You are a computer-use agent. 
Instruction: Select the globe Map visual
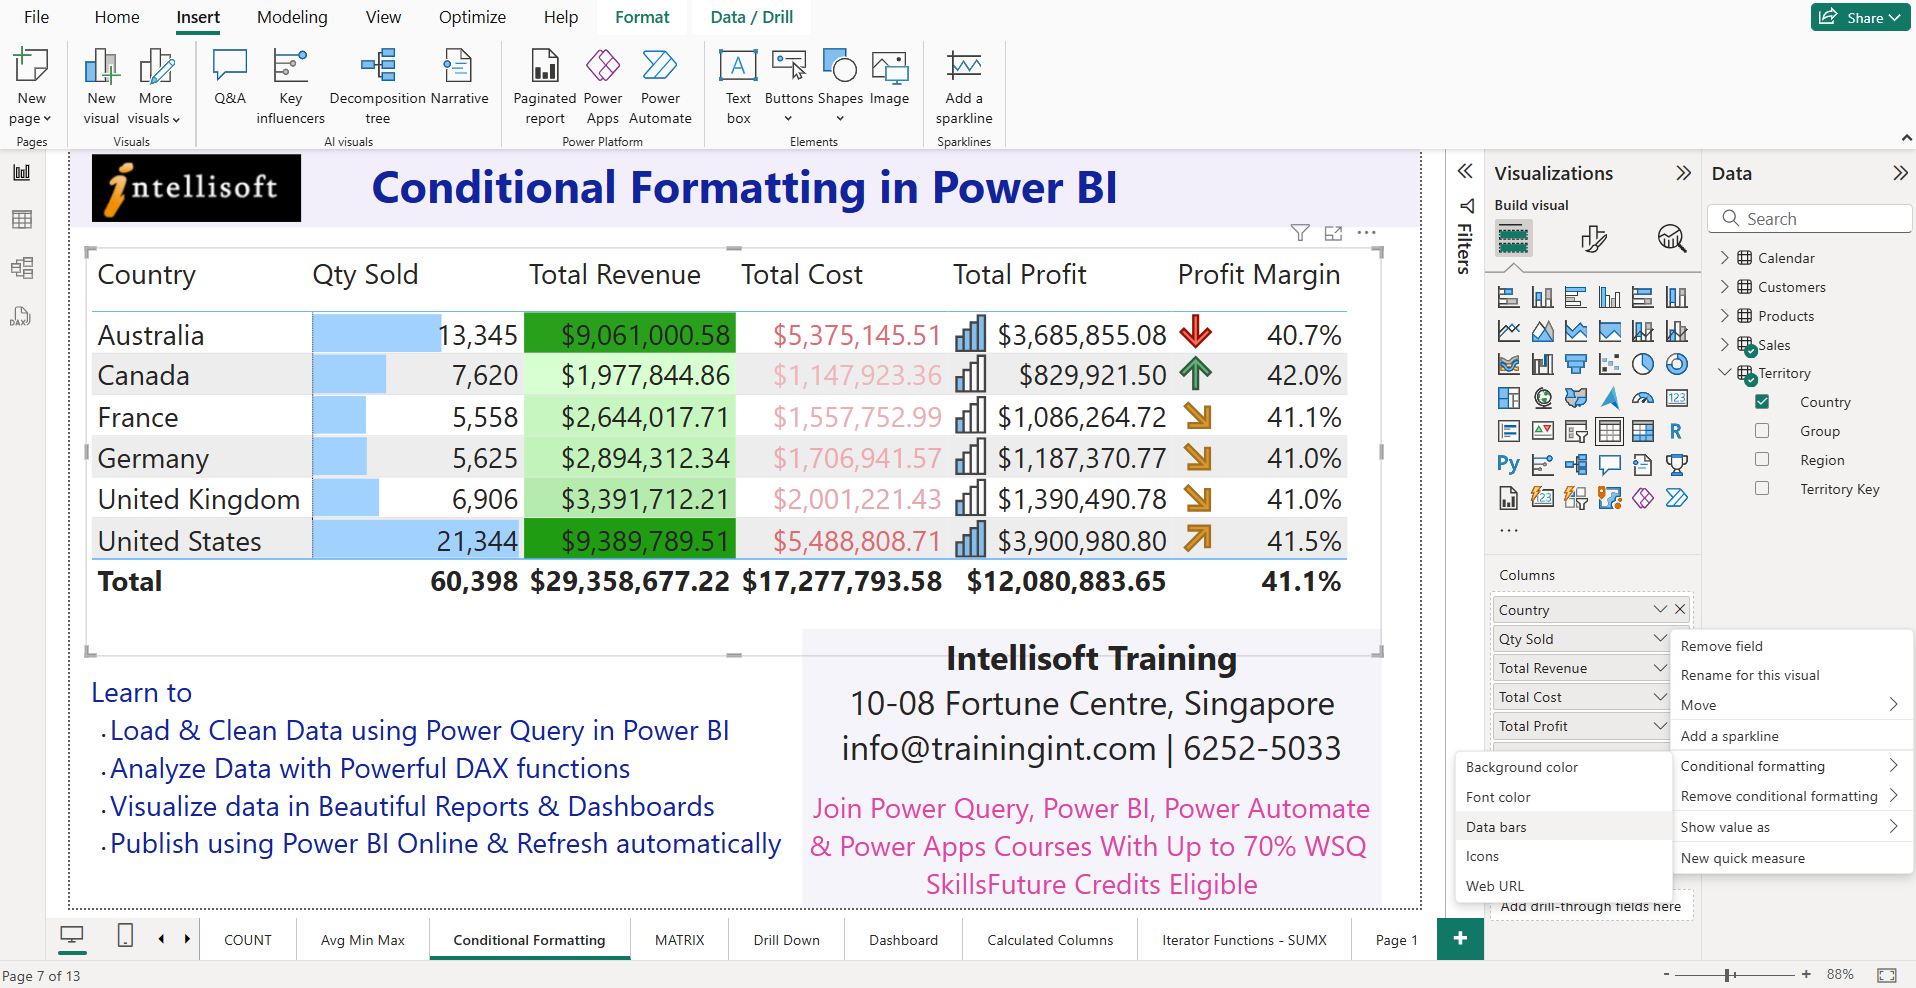(1543, 398)
